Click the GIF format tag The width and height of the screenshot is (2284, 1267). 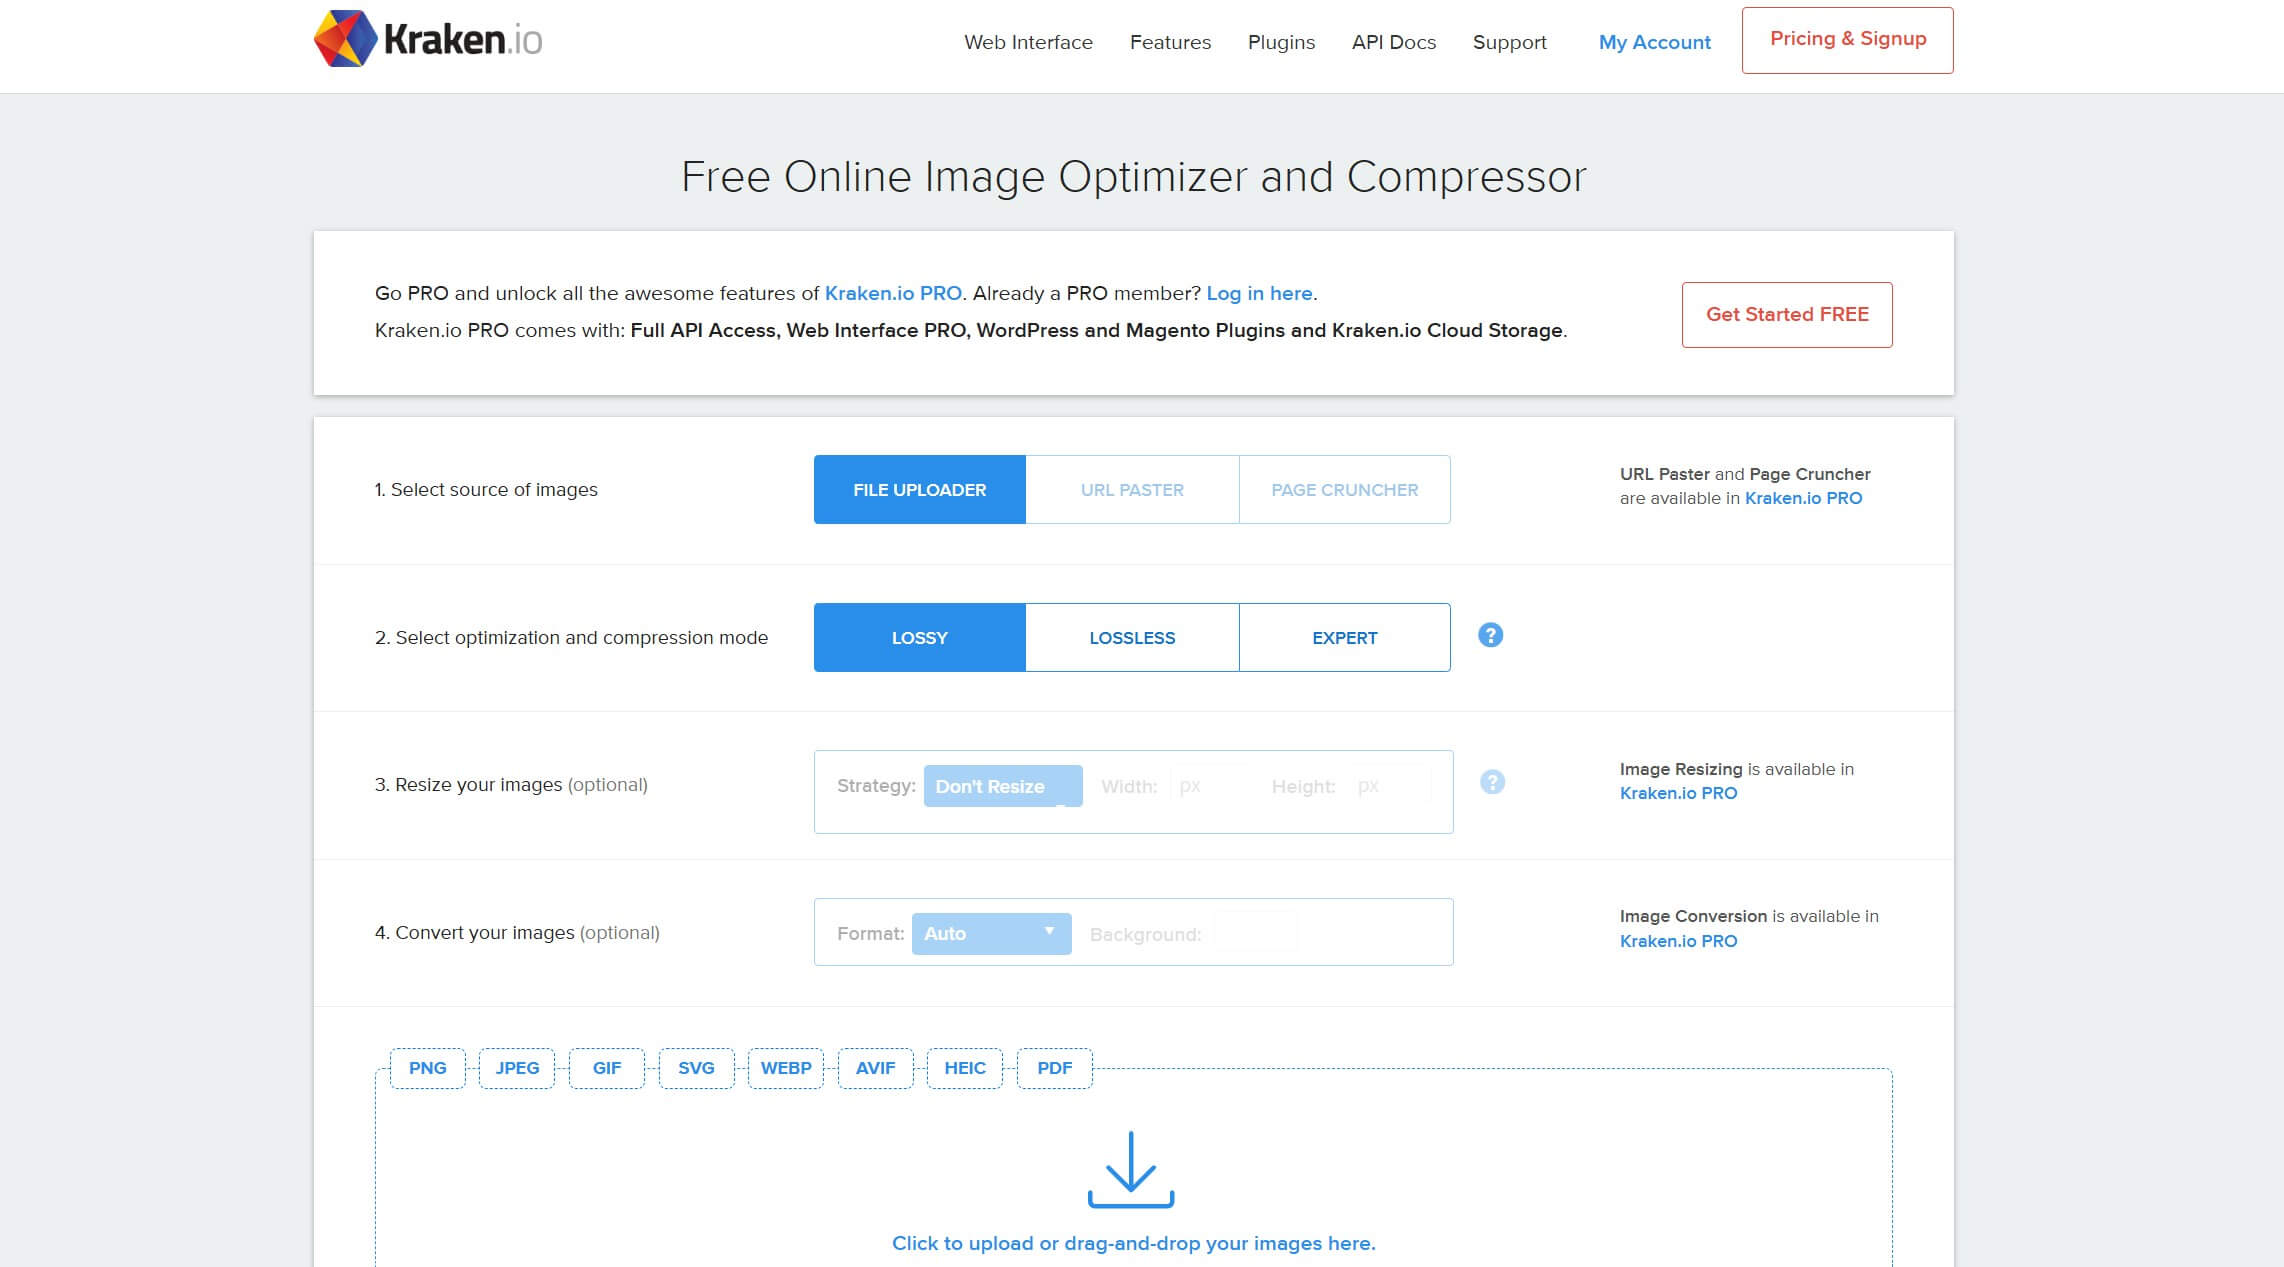click(x=607, y=1068)
